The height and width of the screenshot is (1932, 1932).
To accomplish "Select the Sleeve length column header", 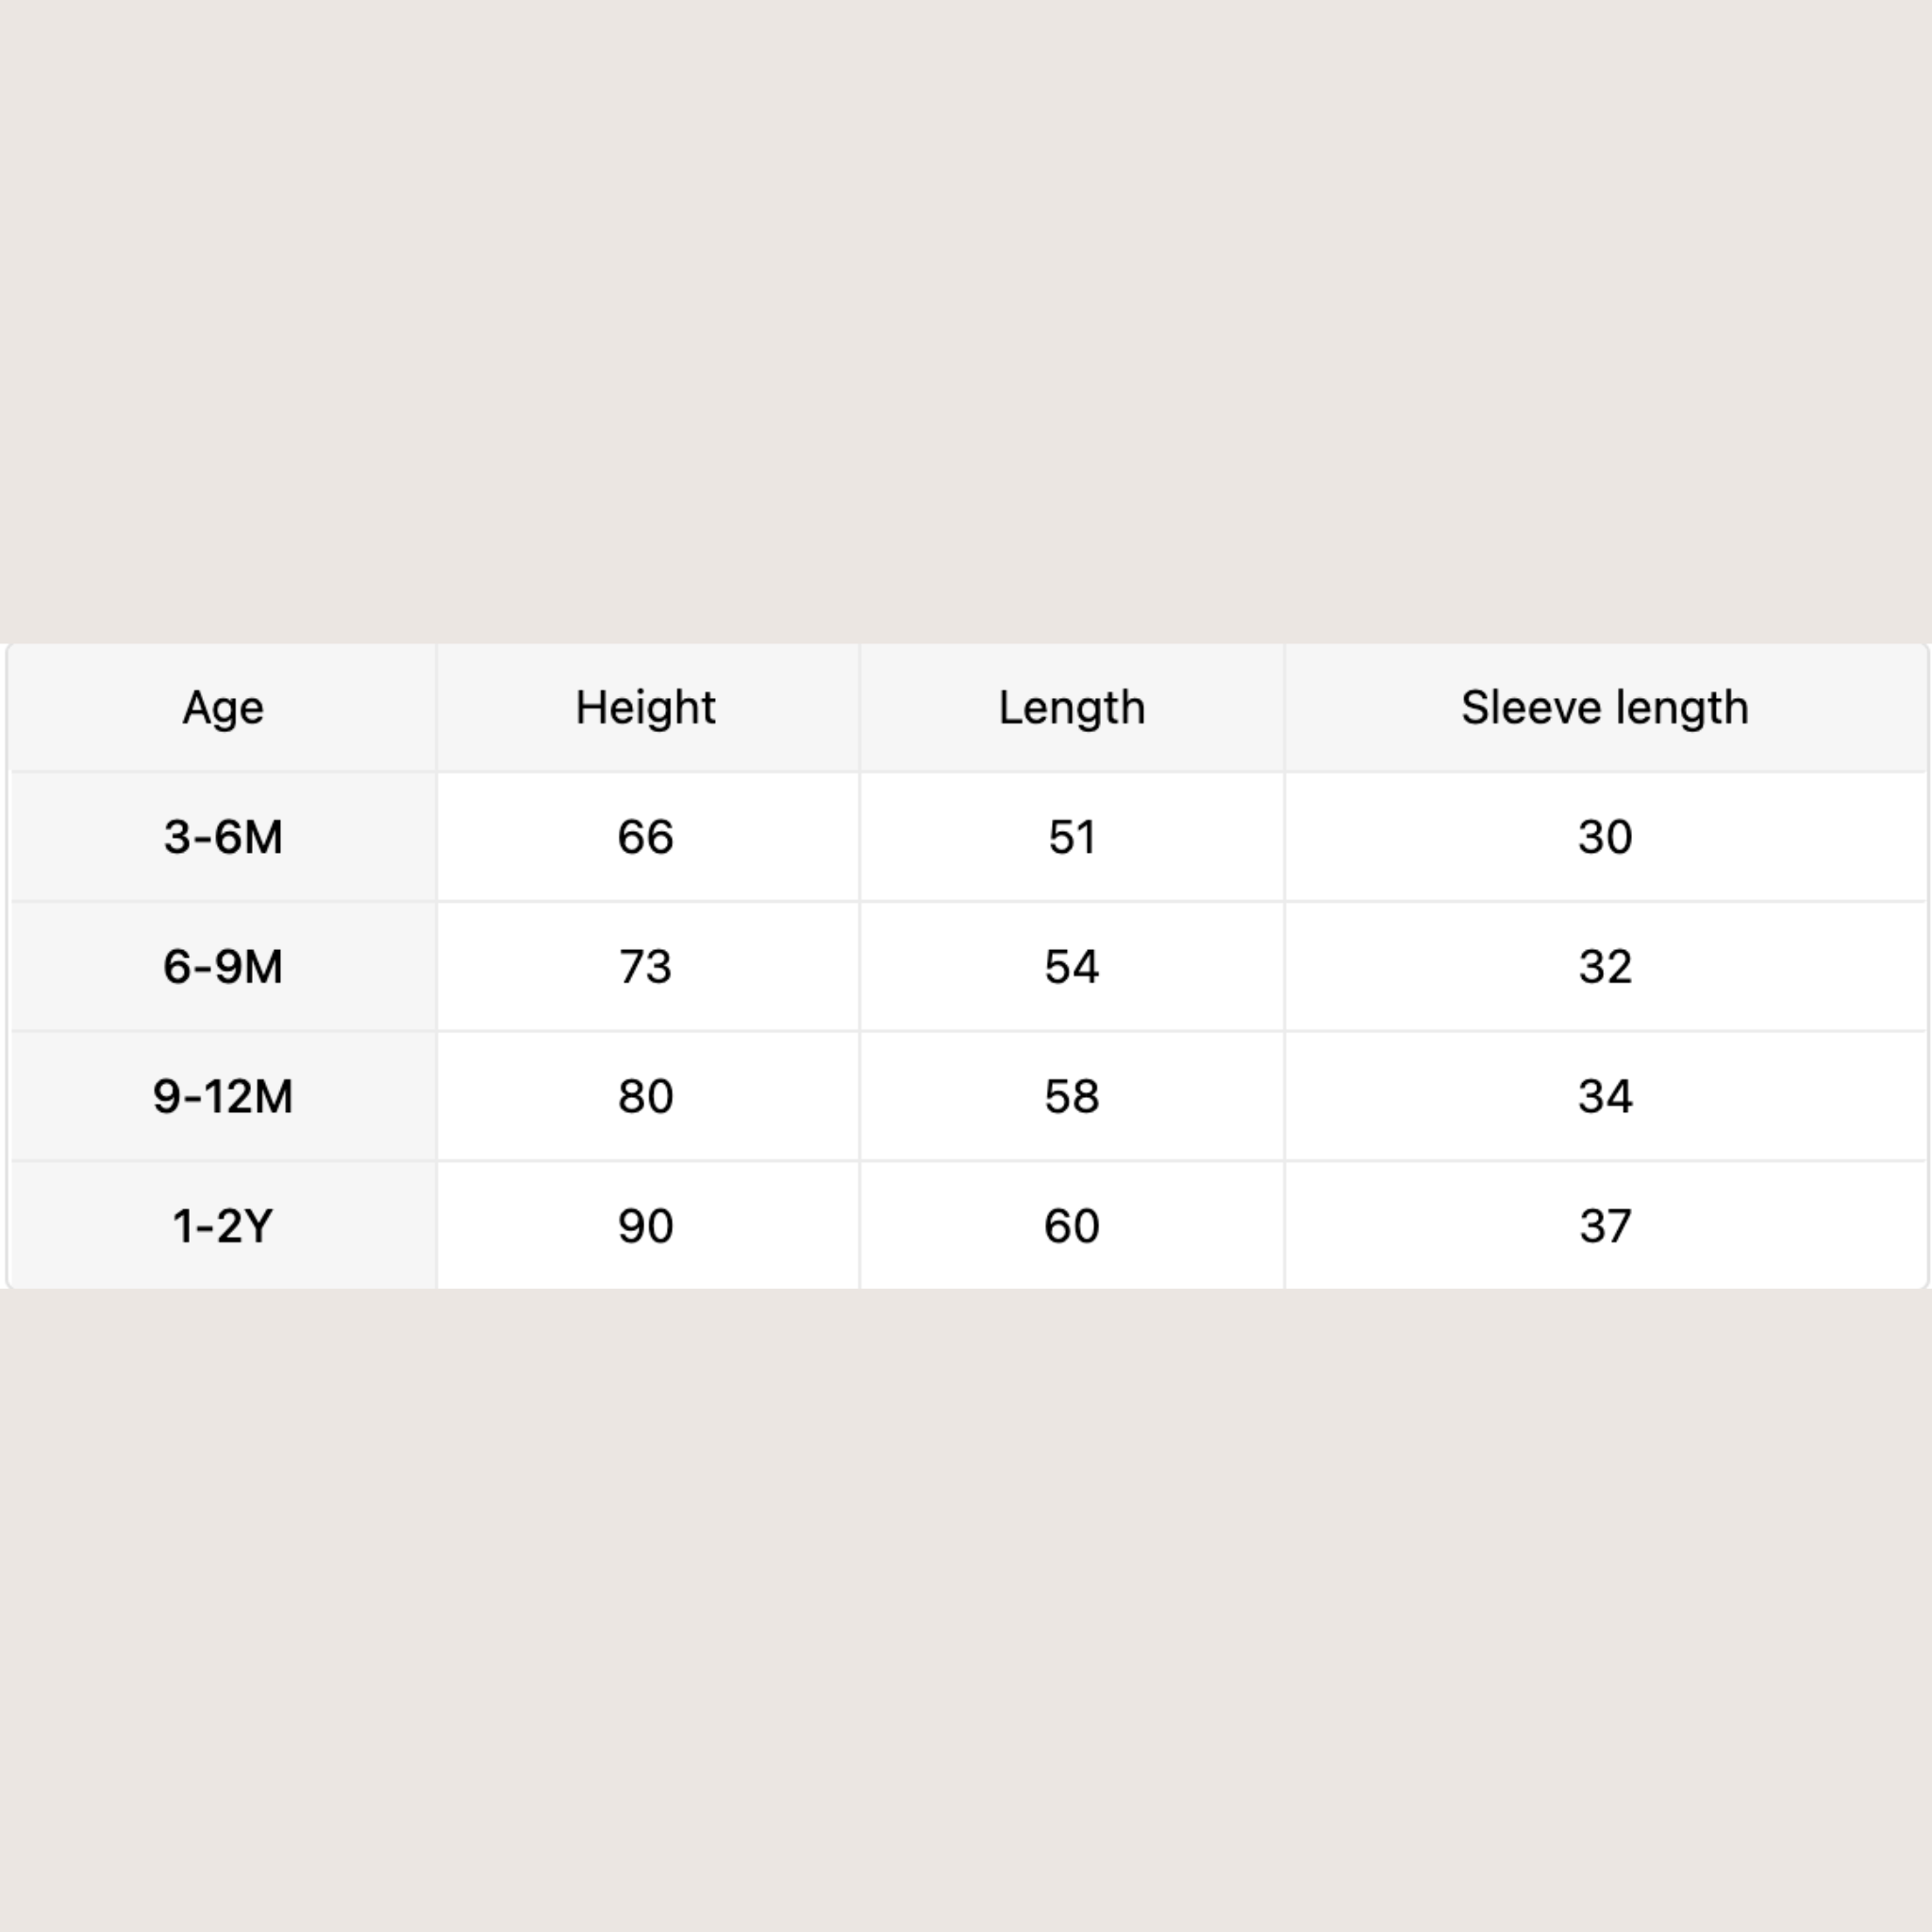I will tap(1604, 708).
